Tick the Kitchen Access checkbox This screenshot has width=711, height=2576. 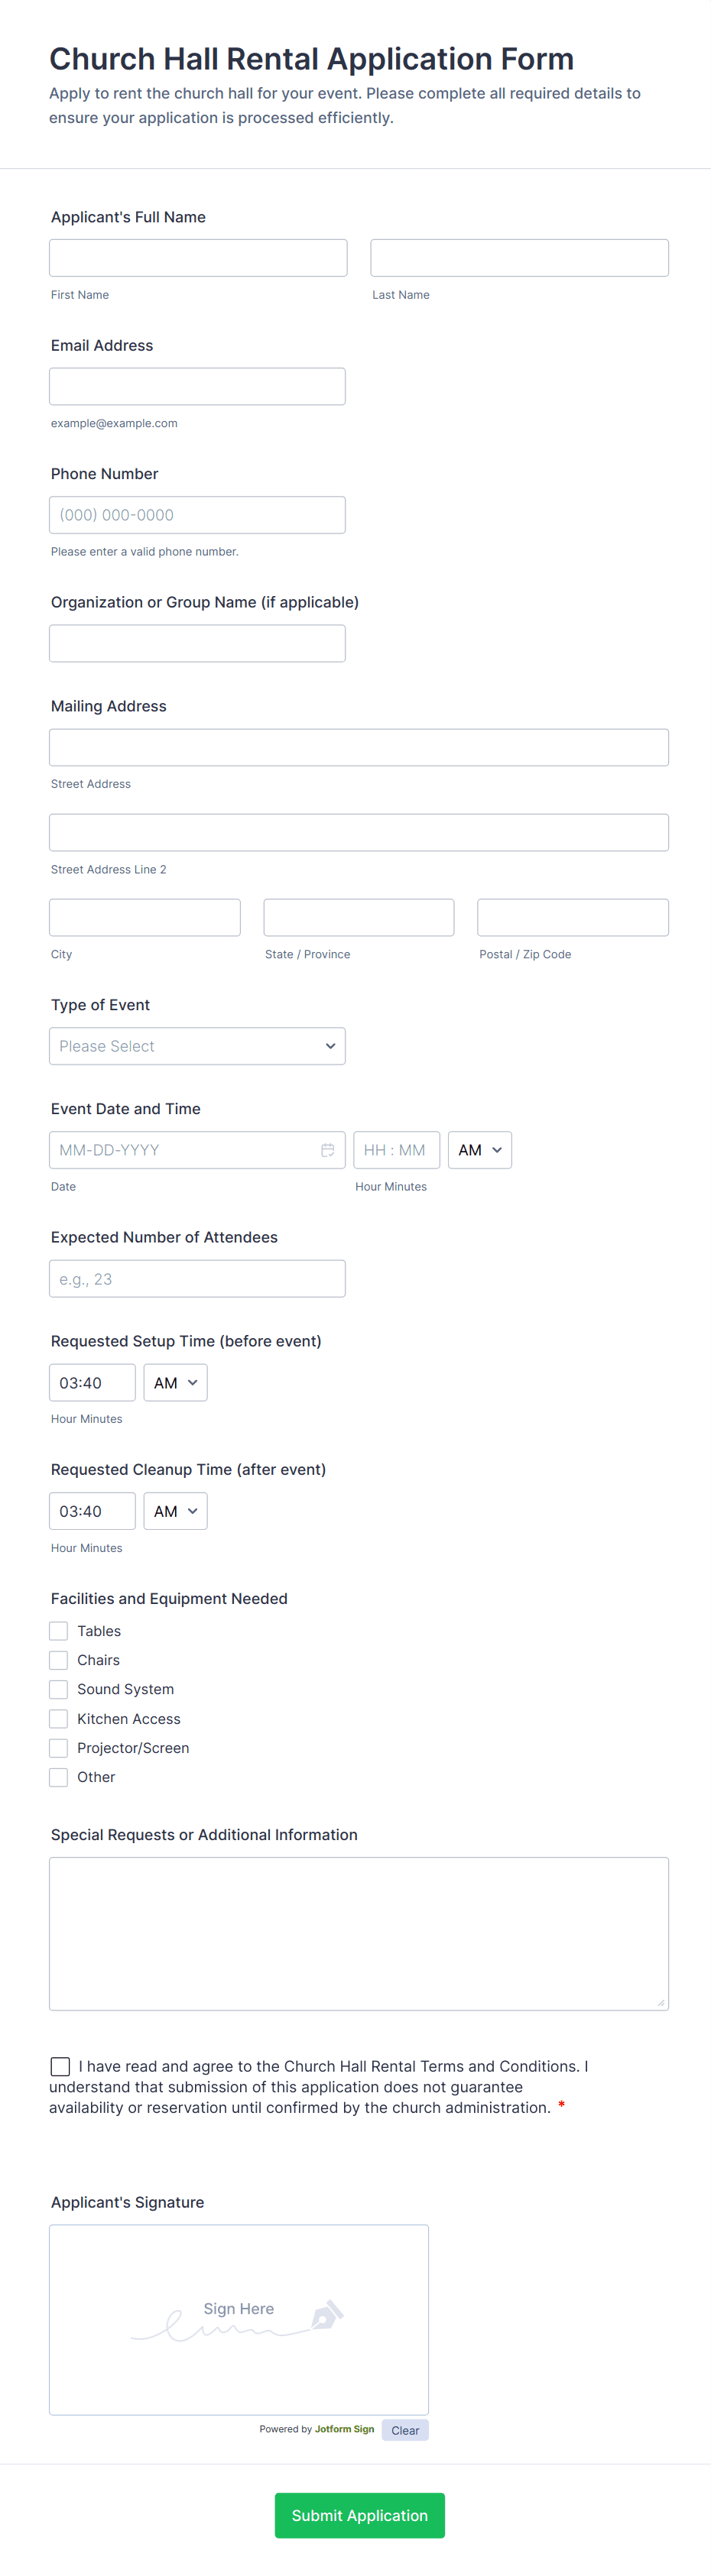pyautogui.click(x=59, y=1719)
